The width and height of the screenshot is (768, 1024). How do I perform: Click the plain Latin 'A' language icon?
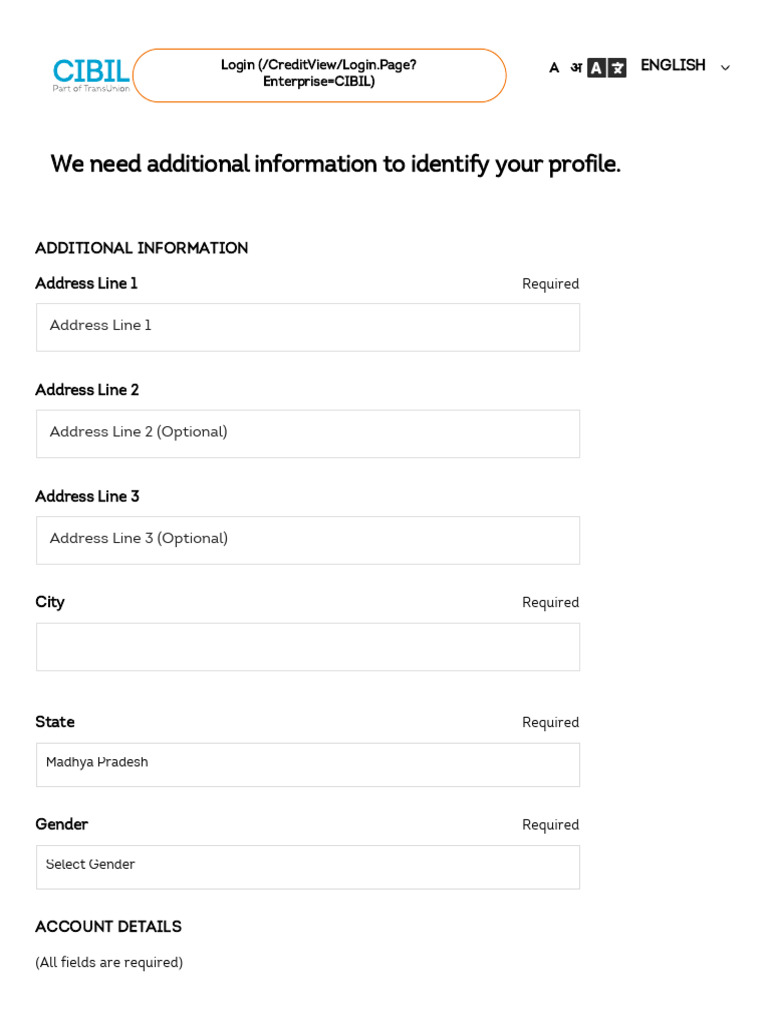pos(554,68)
